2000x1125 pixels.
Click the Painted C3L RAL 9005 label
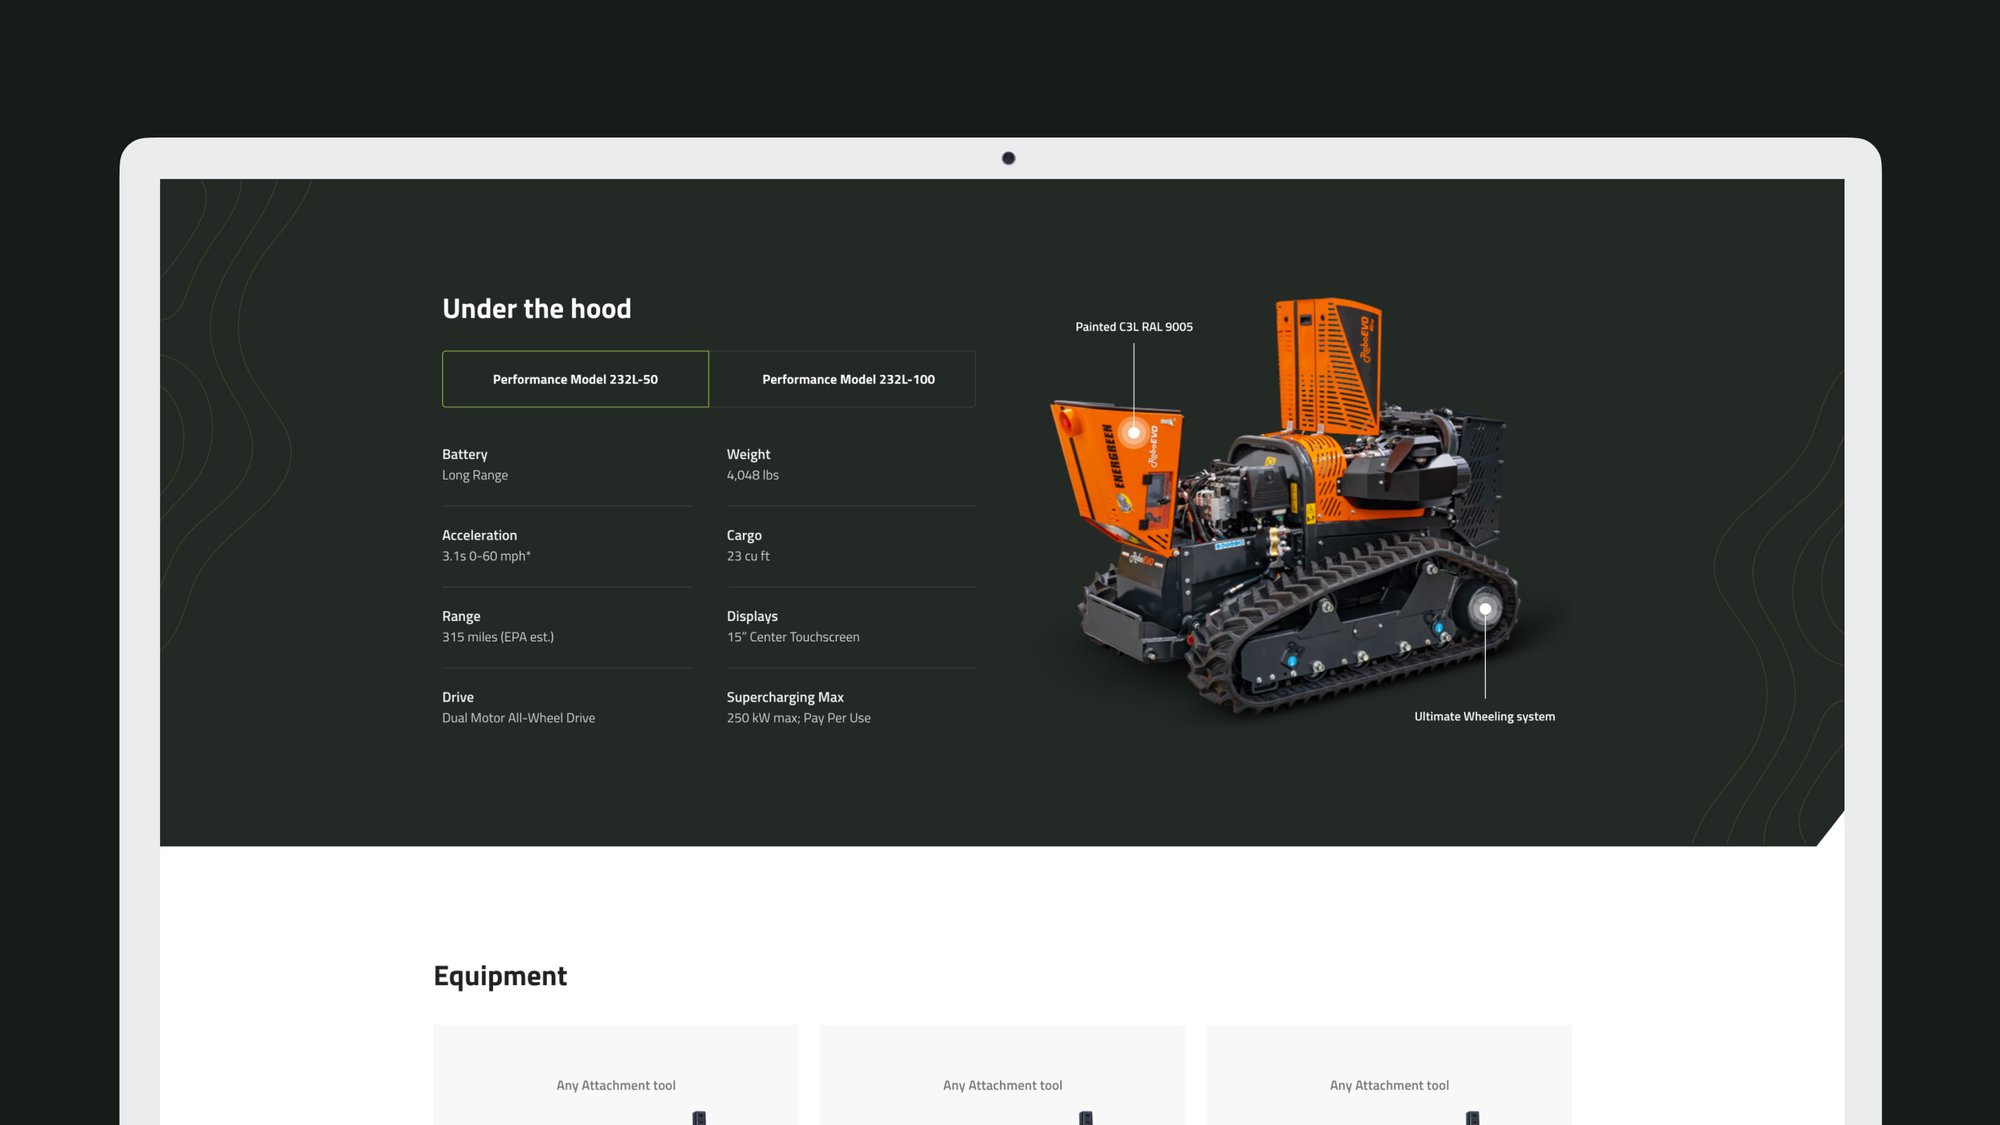pyautogui.click(x=1133, y=327)
